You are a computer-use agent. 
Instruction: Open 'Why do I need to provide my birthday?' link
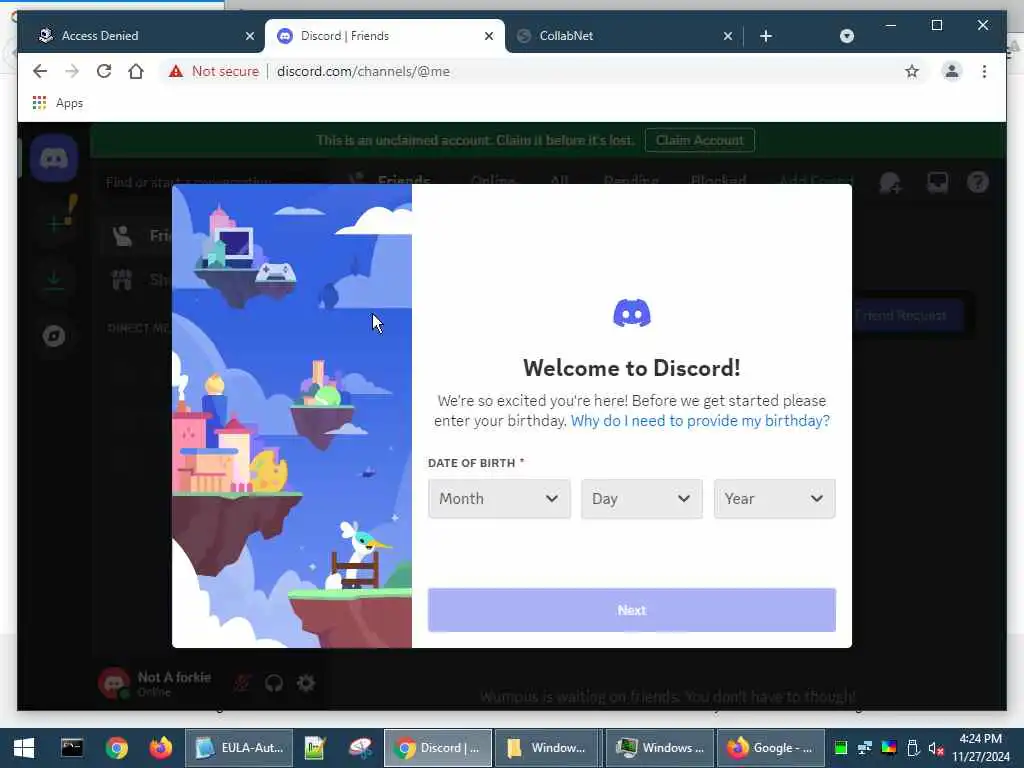[700, 421]
